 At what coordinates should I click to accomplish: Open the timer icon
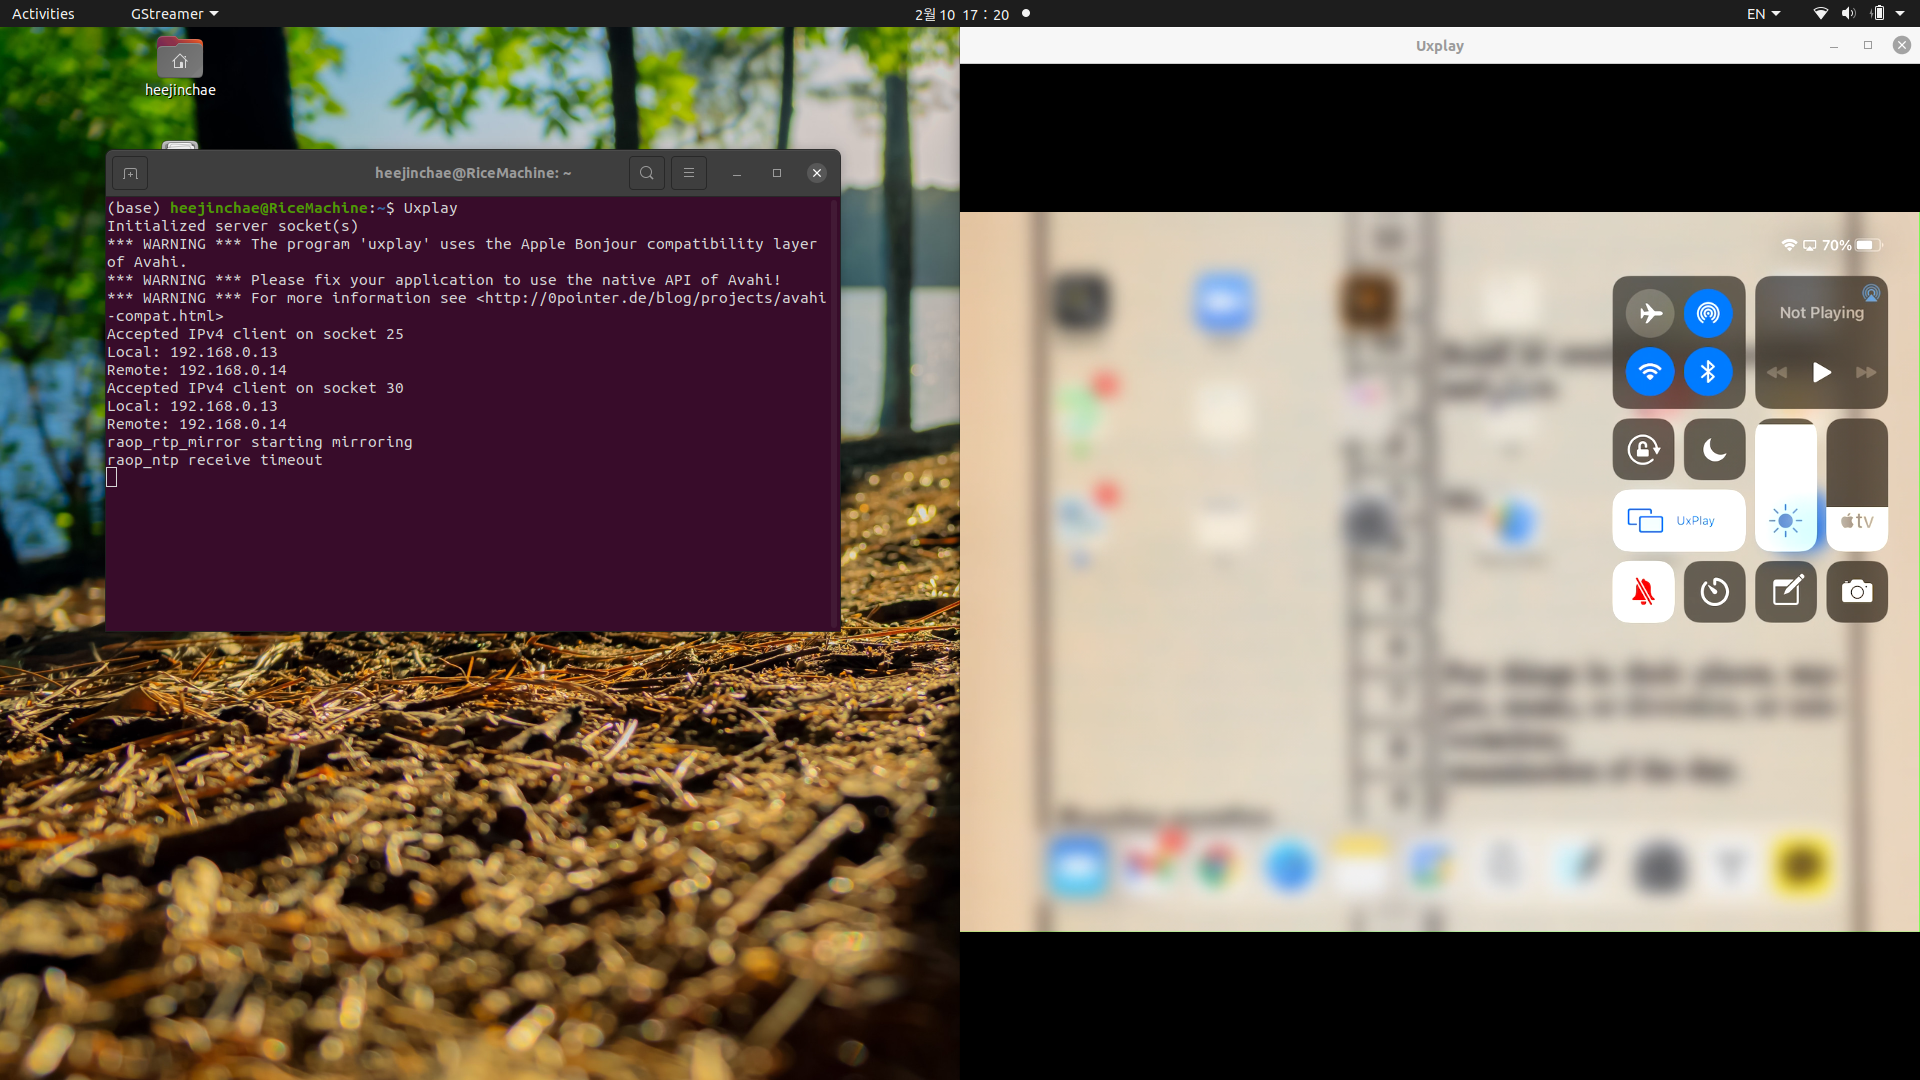1714,592
